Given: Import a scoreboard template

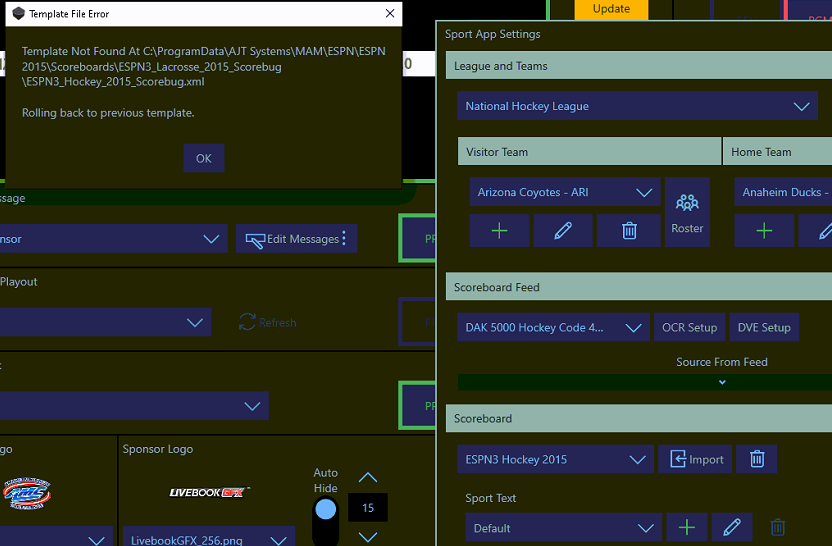Looking at the screenshot, I should (696, 459).
